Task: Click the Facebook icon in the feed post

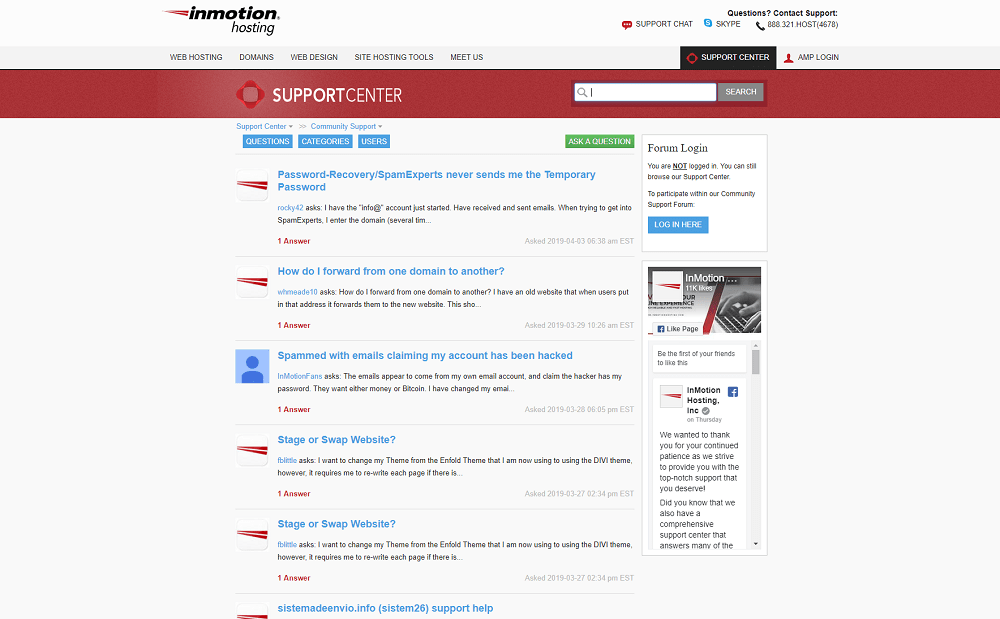Action: click(733, 392)
